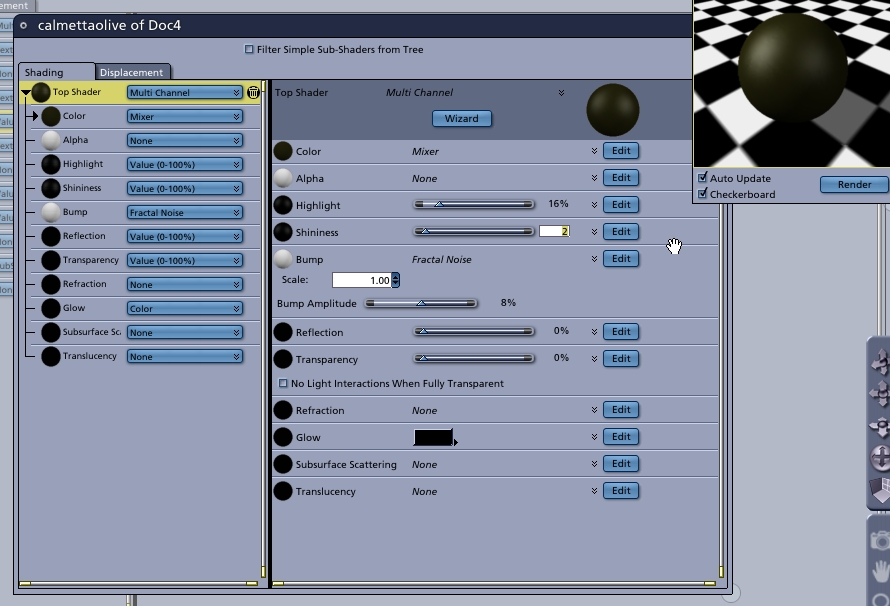Select the hand pan tool in right toolbar
This screenshot has height=606, width=890.
click(x=880, y=571)
